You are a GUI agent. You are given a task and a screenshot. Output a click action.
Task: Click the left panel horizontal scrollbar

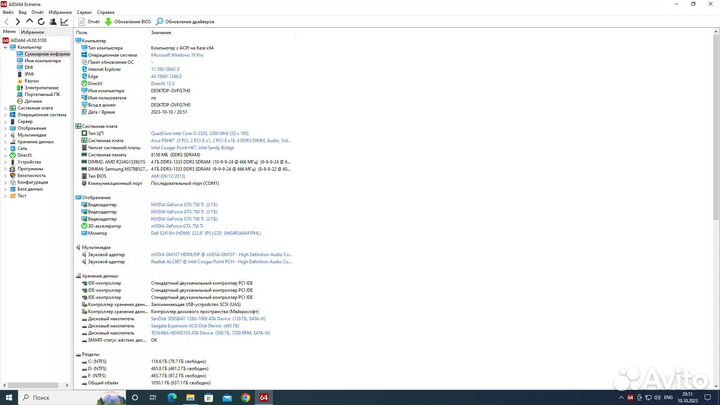click(x=33, y=385)
